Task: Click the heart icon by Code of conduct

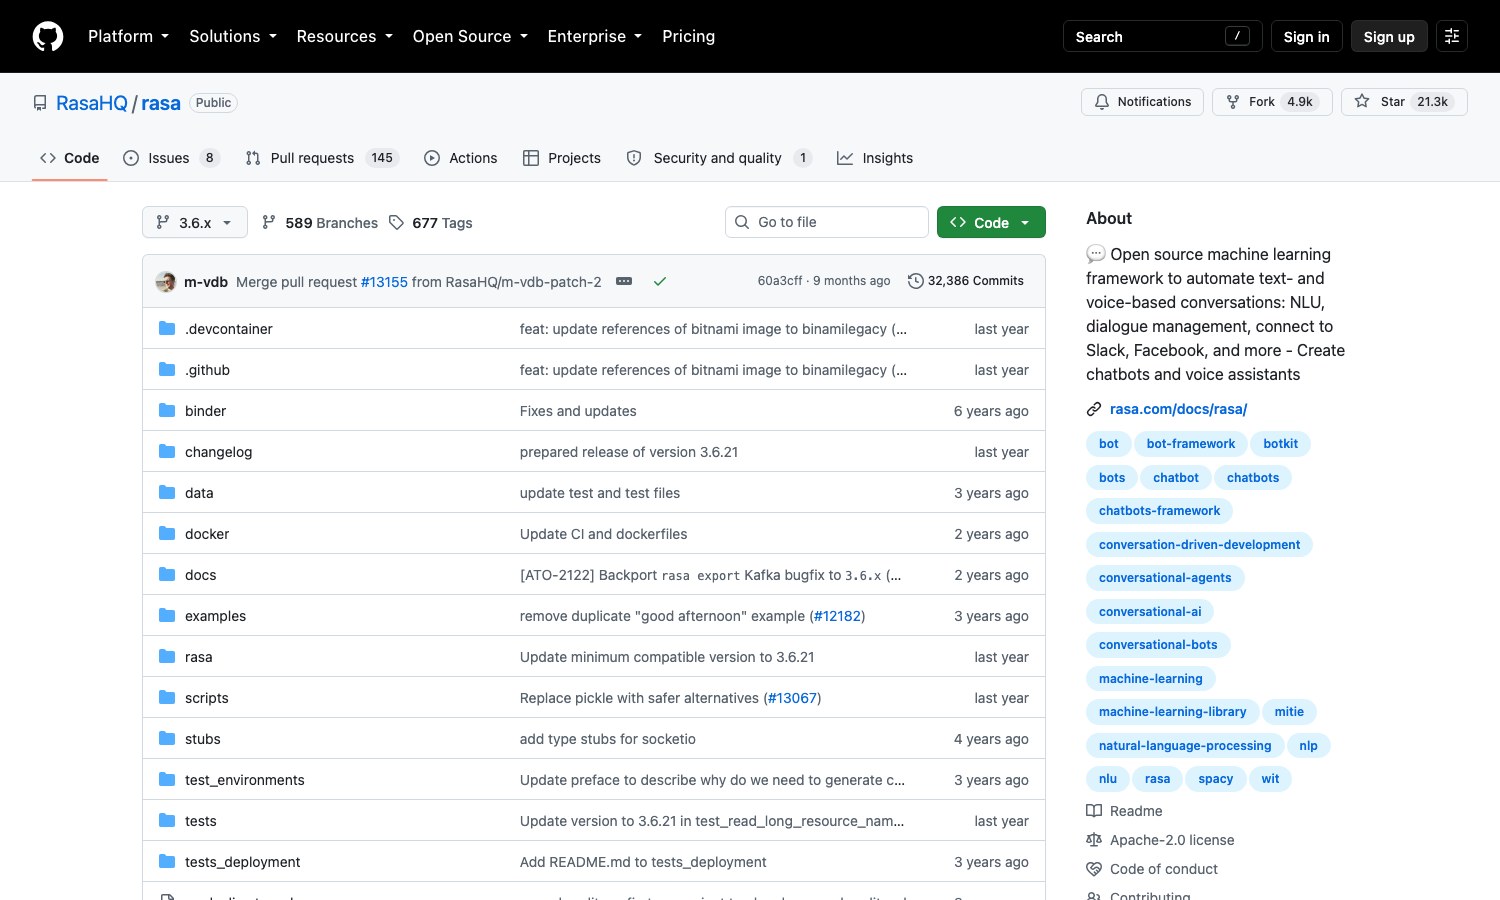Action: coord(1094,869)
